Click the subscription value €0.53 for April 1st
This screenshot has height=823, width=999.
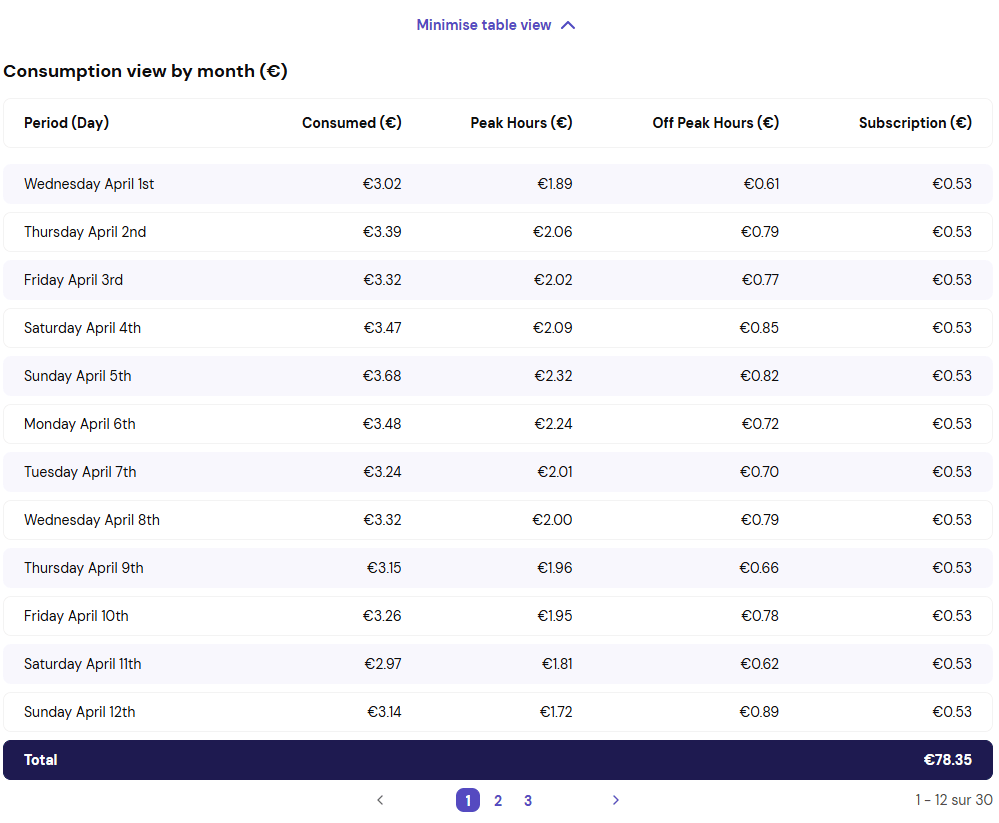(952, 184)
